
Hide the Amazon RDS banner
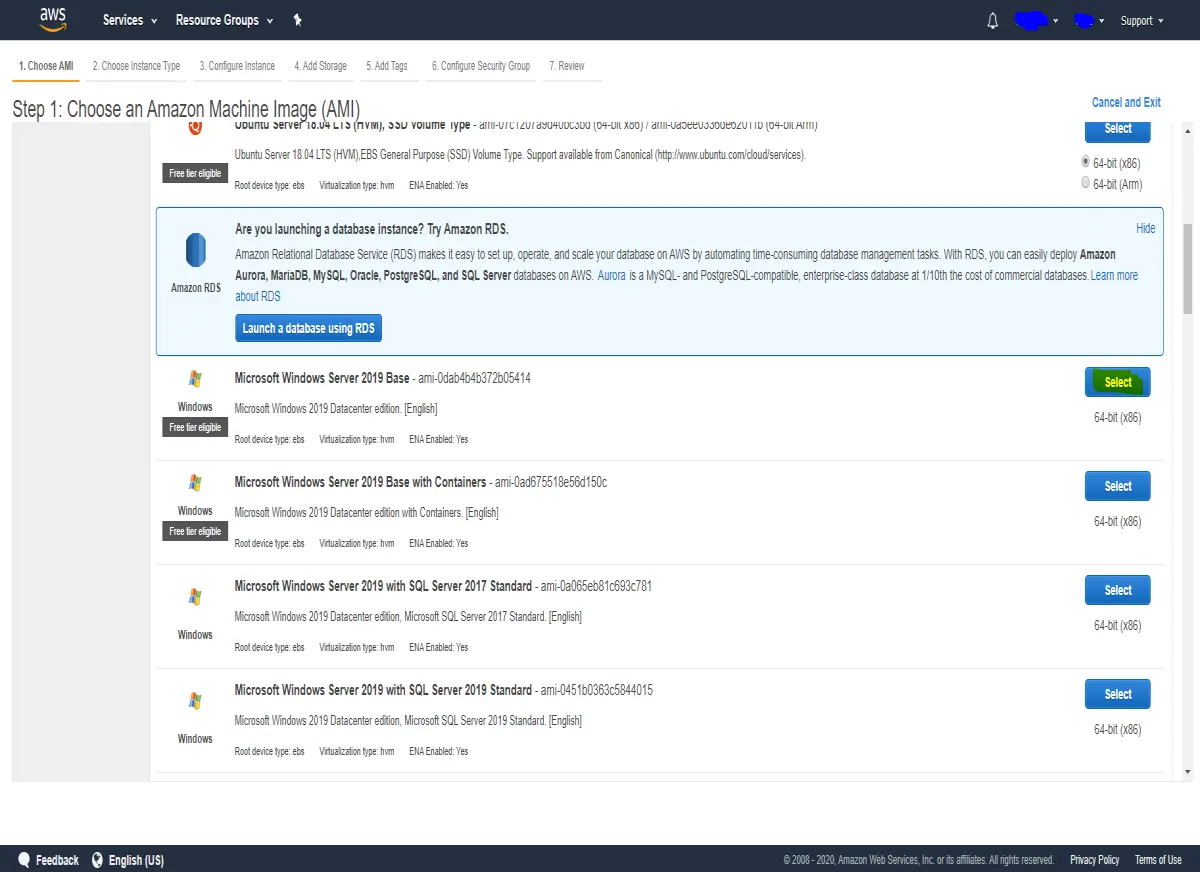pos(1146,229)
